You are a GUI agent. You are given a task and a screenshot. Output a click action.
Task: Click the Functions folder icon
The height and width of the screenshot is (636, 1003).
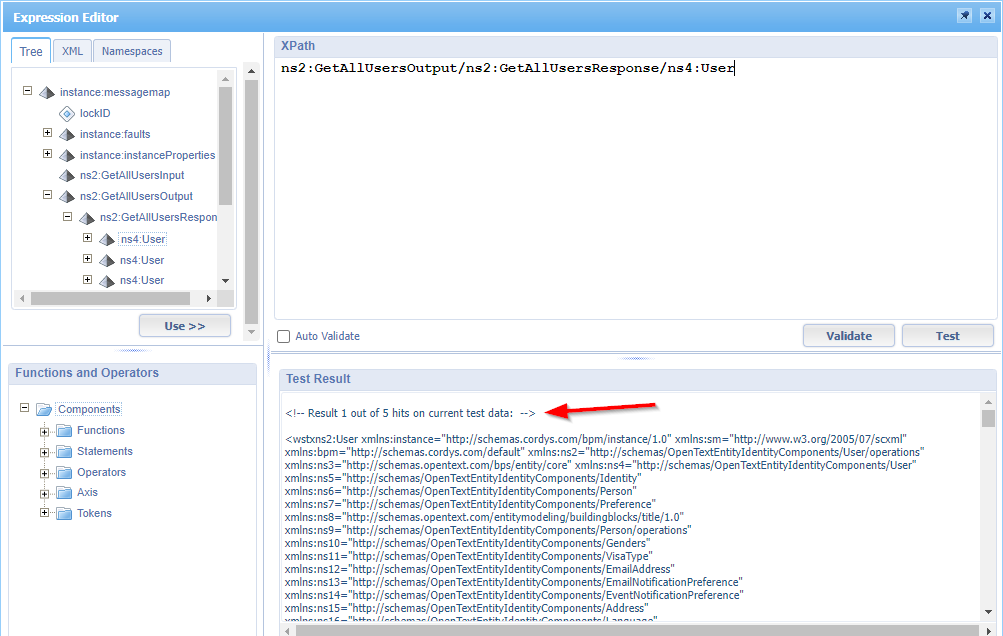point(64,431)
